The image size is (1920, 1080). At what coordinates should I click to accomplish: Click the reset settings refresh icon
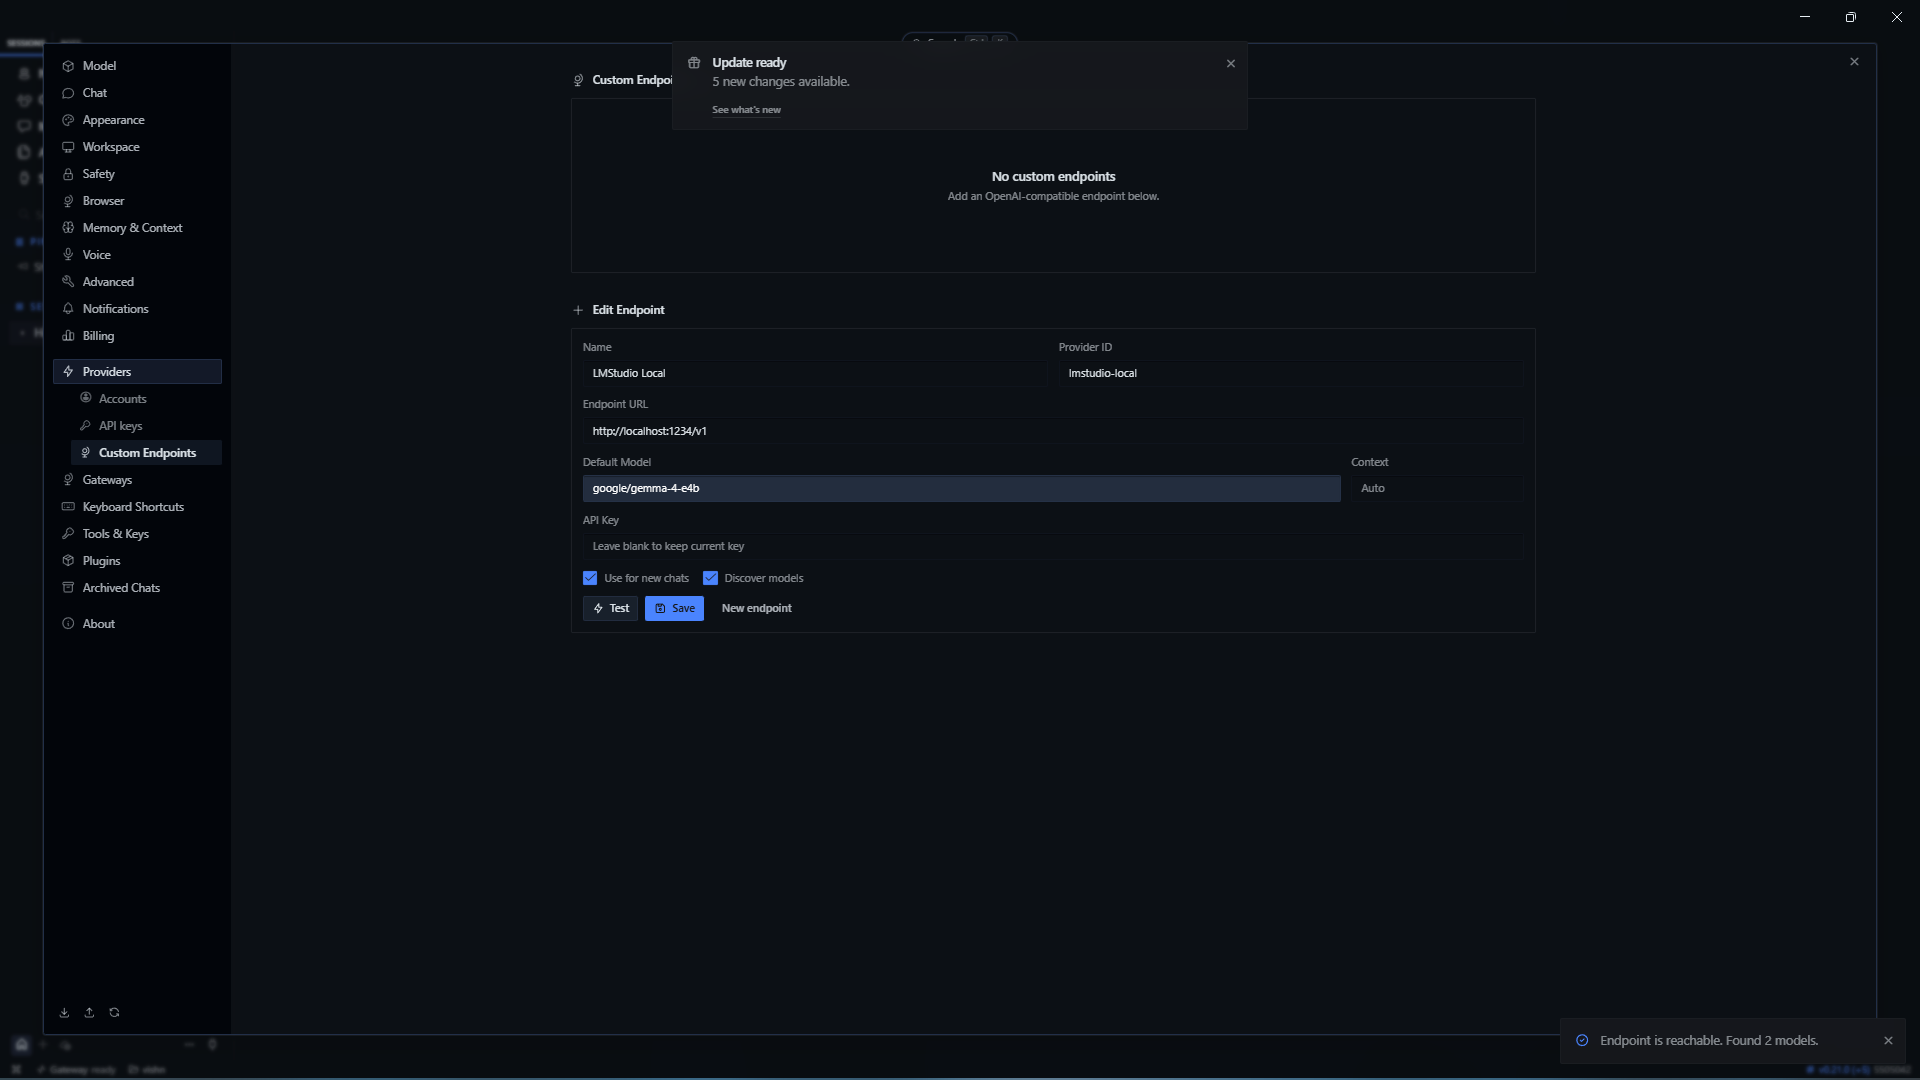(114, 1013)
